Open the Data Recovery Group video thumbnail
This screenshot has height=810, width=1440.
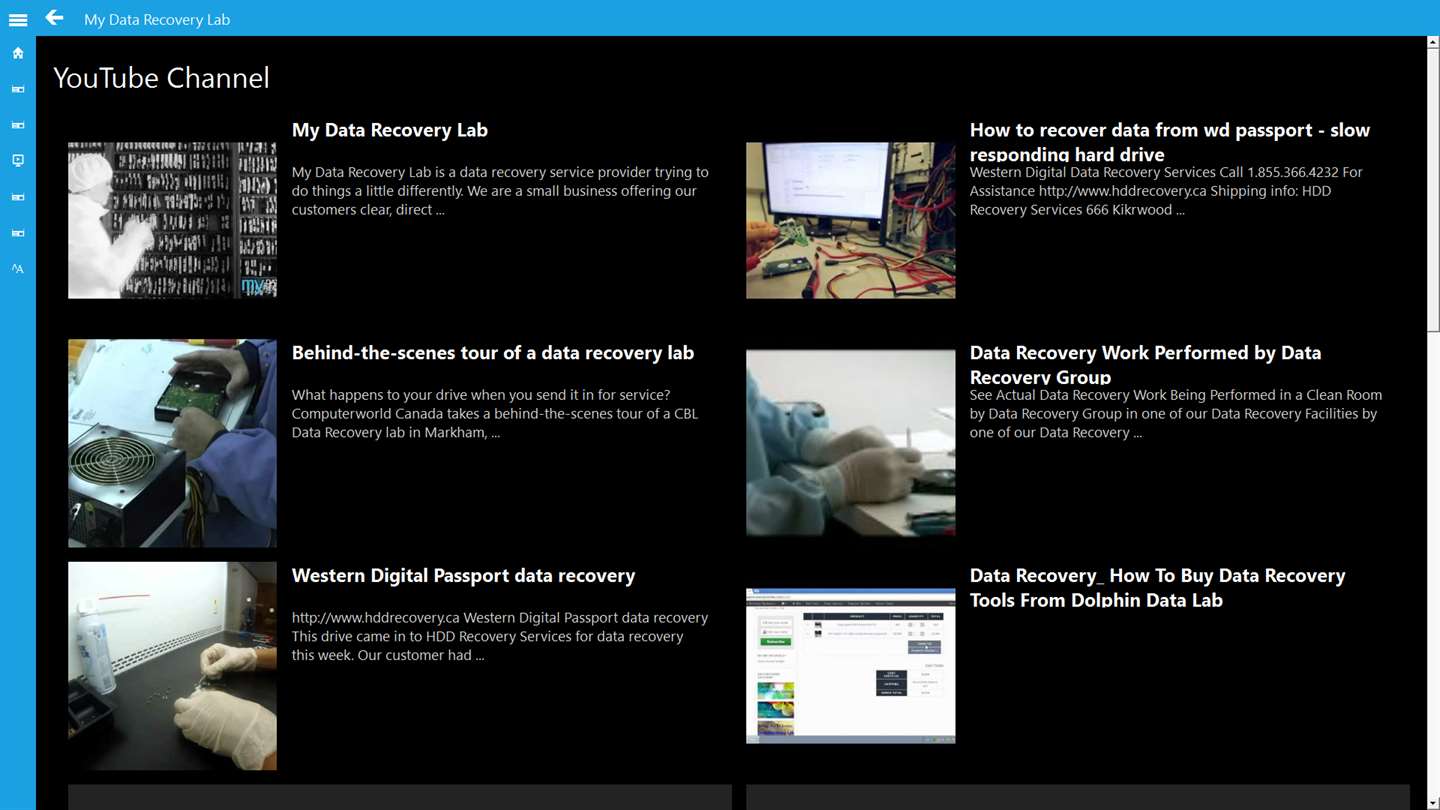850,443
